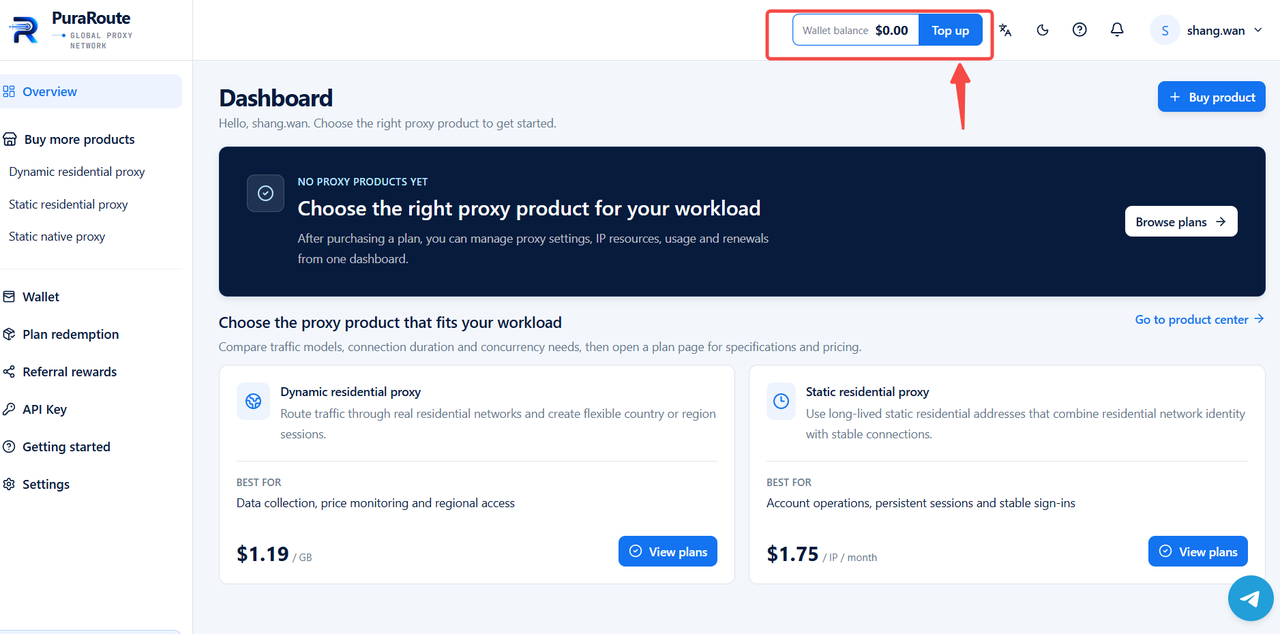Click the Dynamic residential proxy globe icon
The width and height of the screenshot is (1280, 634).
click(x=254, y=401)
